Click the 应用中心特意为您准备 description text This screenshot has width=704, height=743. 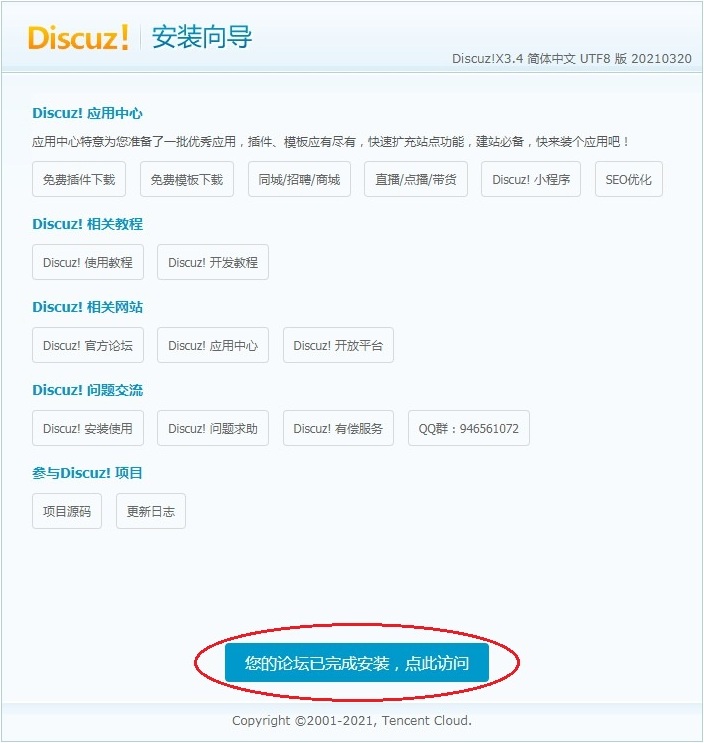(x=330, y=142)
